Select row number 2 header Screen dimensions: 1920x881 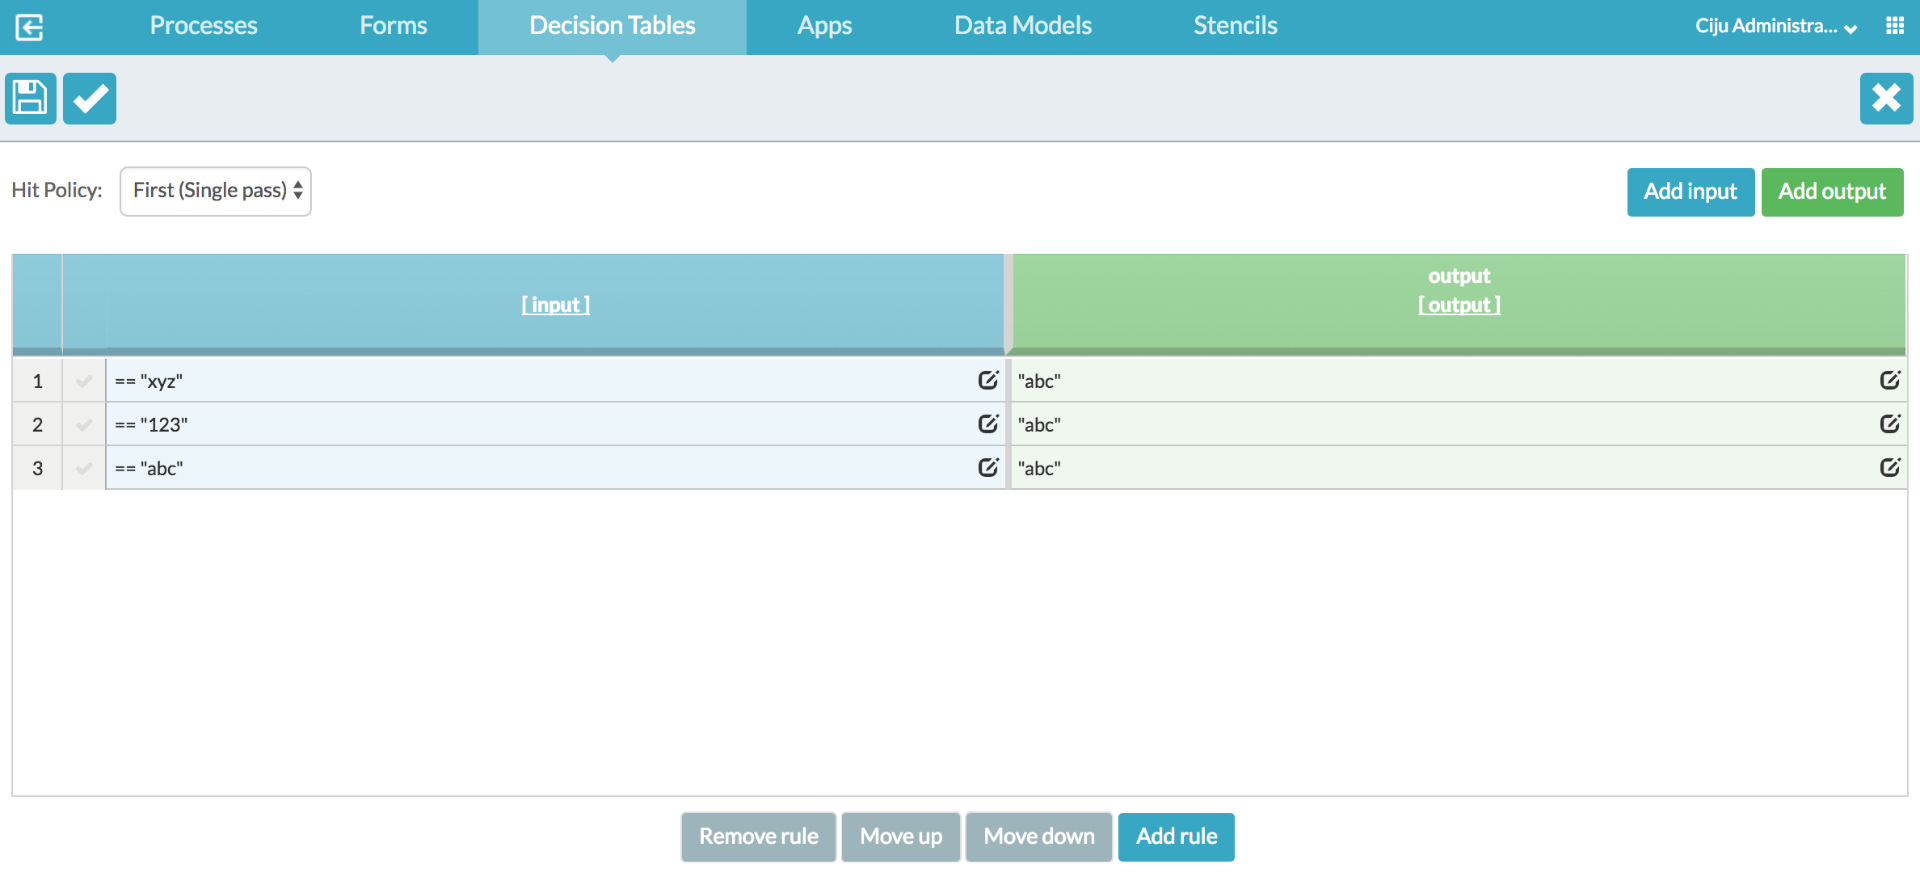37,425
